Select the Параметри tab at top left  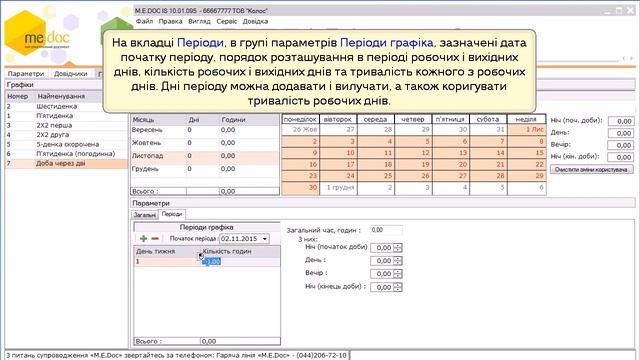pyautogui.click(x=26, y=74)
